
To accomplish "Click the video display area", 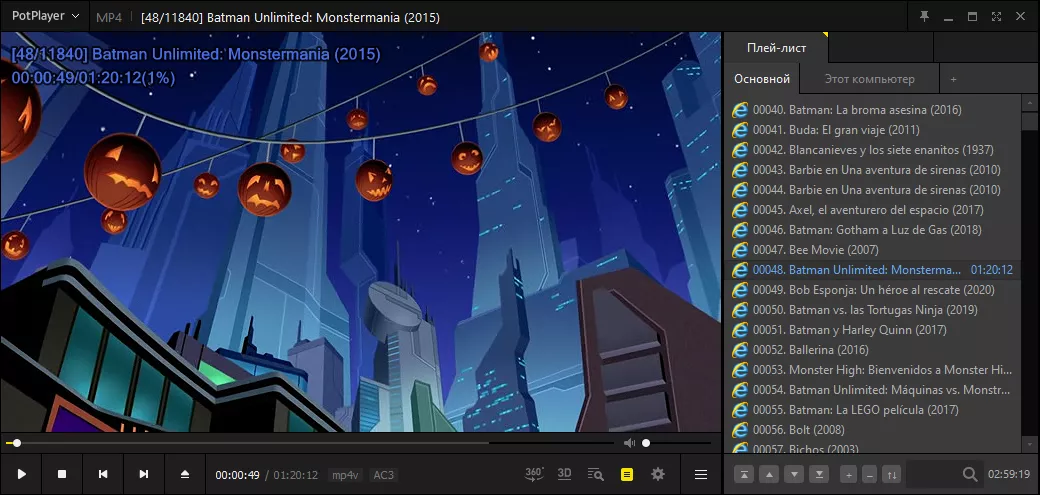I will click(361, 232).
